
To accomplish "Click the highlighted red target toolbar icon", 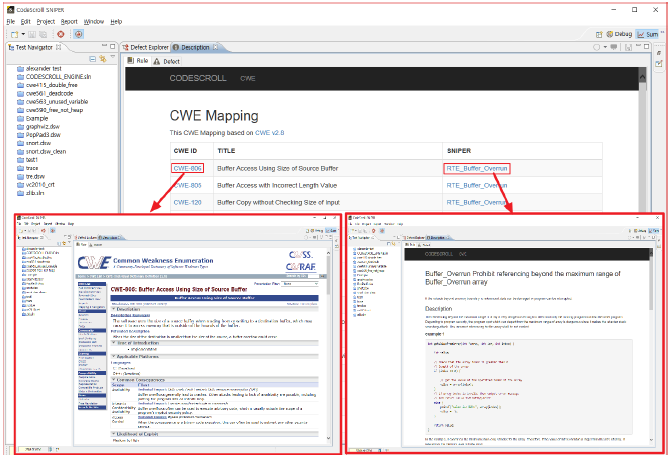I will (x=78, y=34).
